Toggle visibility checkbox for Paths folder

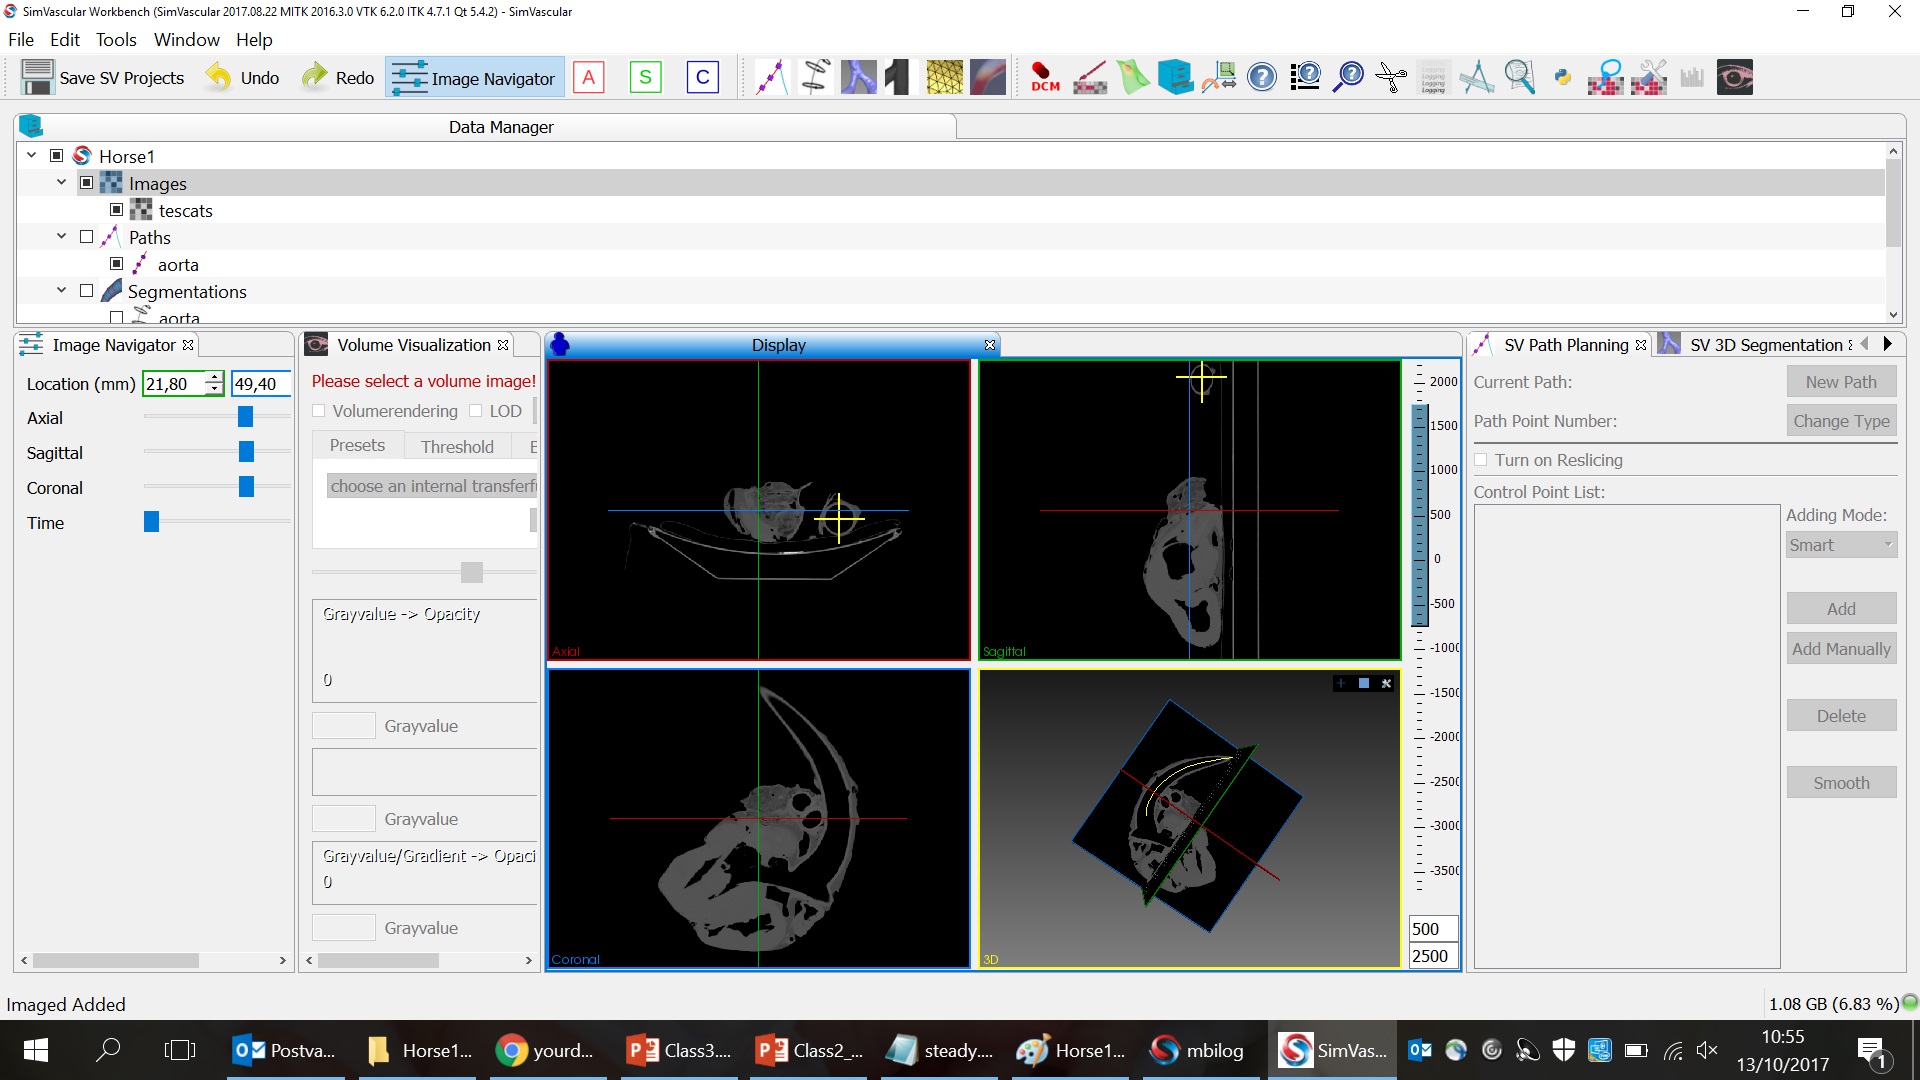tap(87, 237)
